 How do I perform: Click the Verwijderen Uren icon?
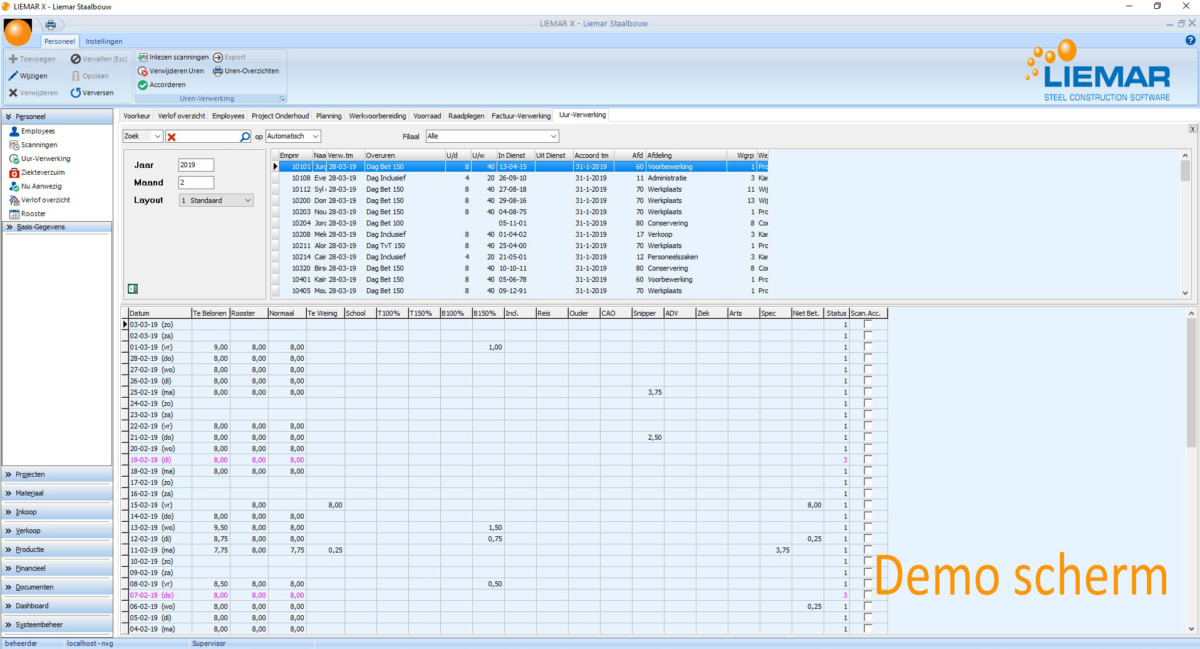pos(143,71)
